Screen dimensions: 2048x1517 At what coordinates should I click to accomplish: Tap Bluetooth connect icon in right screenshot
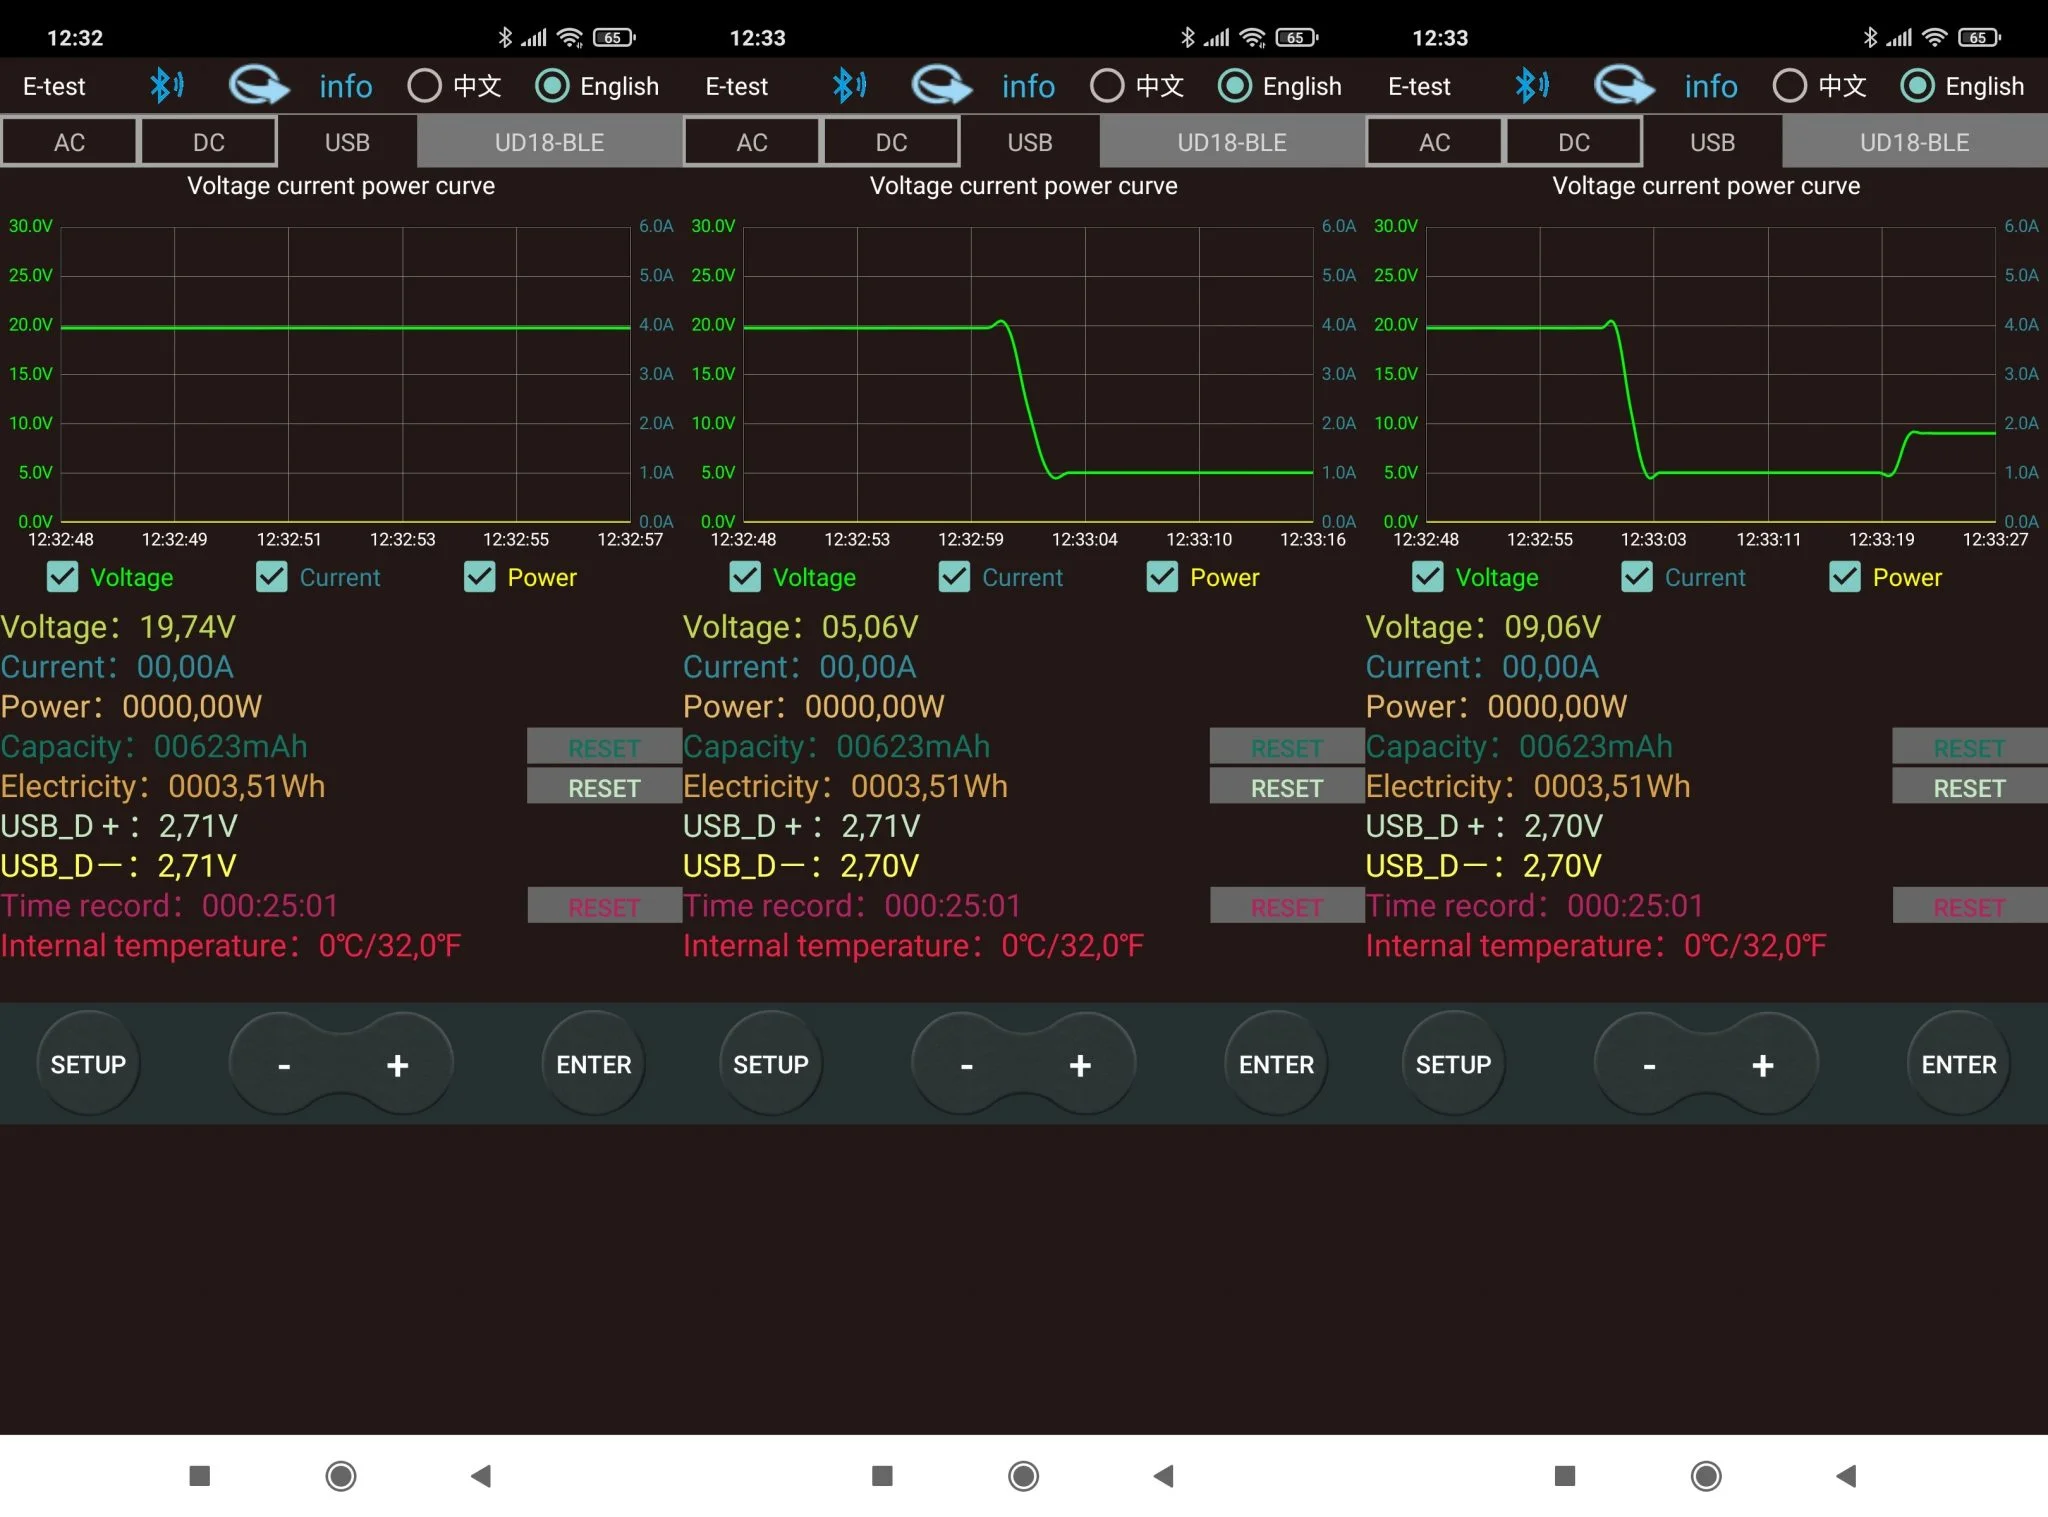click(1531, 85)
